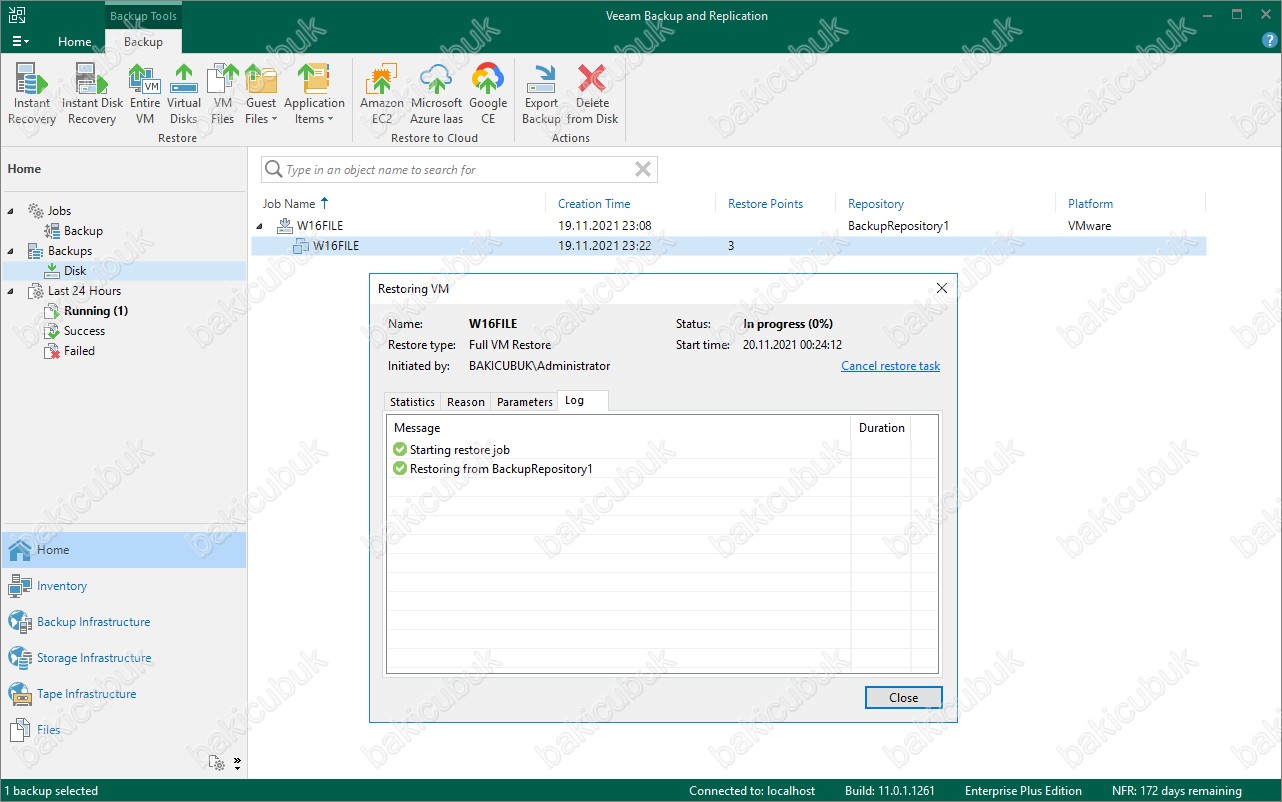Open Inventory in the navigation pane
The height and width of the screenshot is (802, 1282).
[62, 586]
